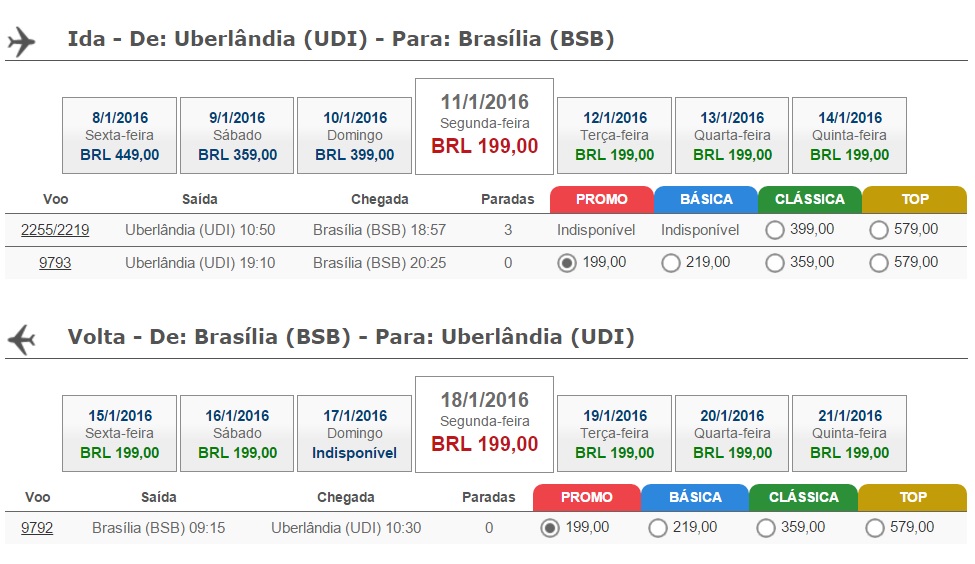Open flight 2255/2219 details link

[x=55, y=230]
